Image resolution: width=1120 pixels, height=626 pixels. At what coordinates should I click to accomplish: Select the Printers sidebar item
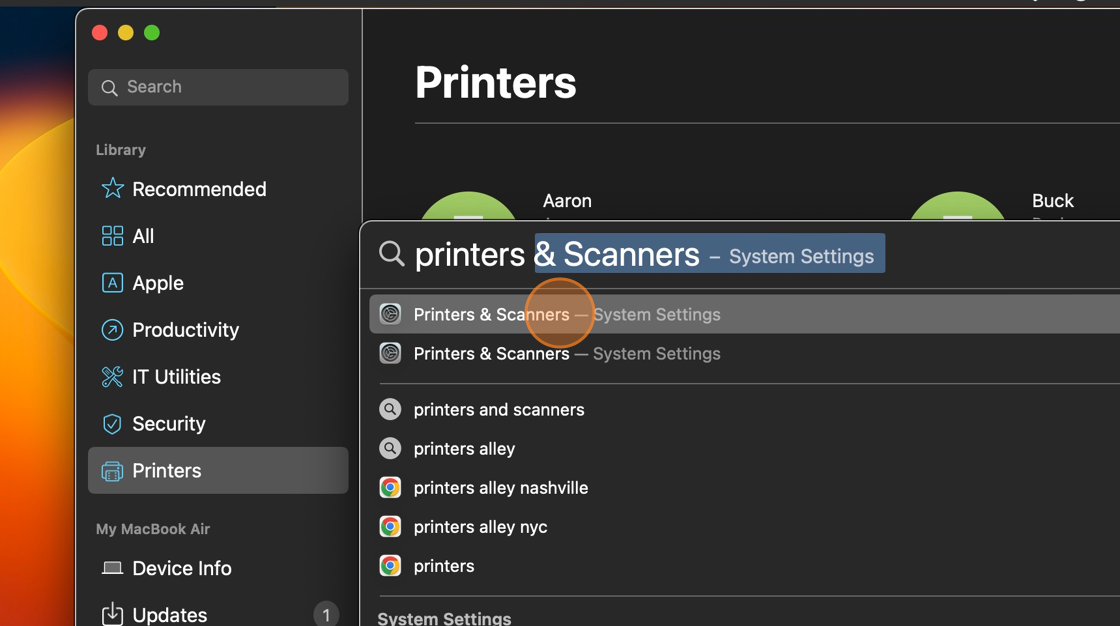coord(218,470)
